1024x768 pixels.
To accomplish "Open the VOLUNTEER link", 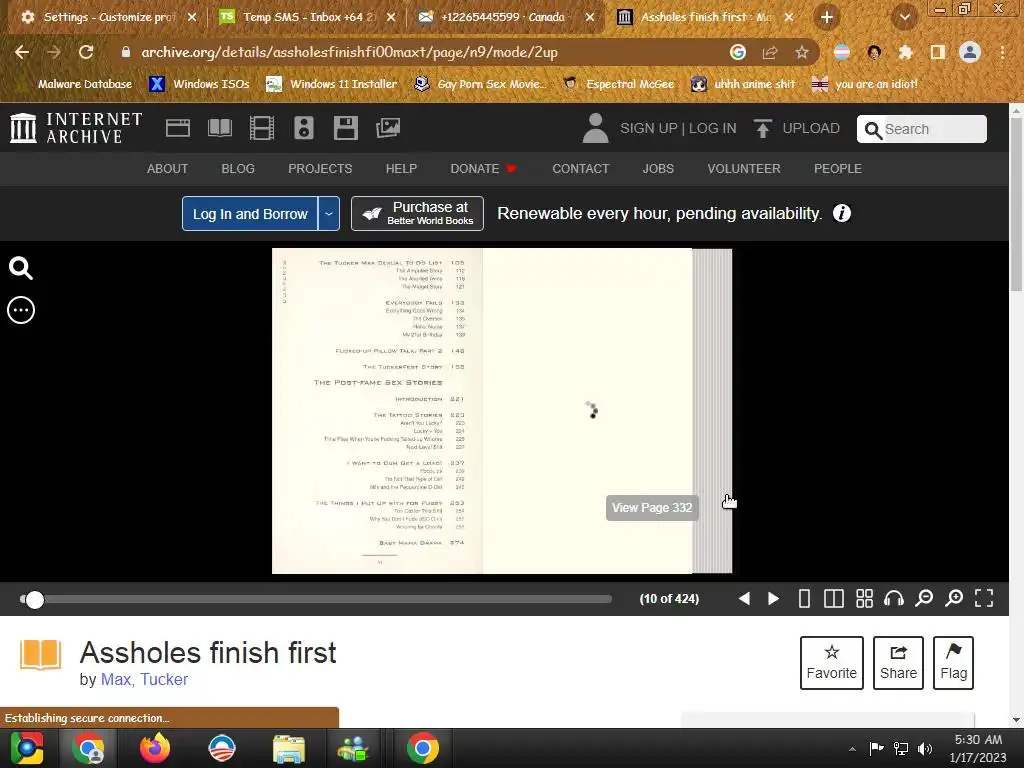I will click(744, 168).
